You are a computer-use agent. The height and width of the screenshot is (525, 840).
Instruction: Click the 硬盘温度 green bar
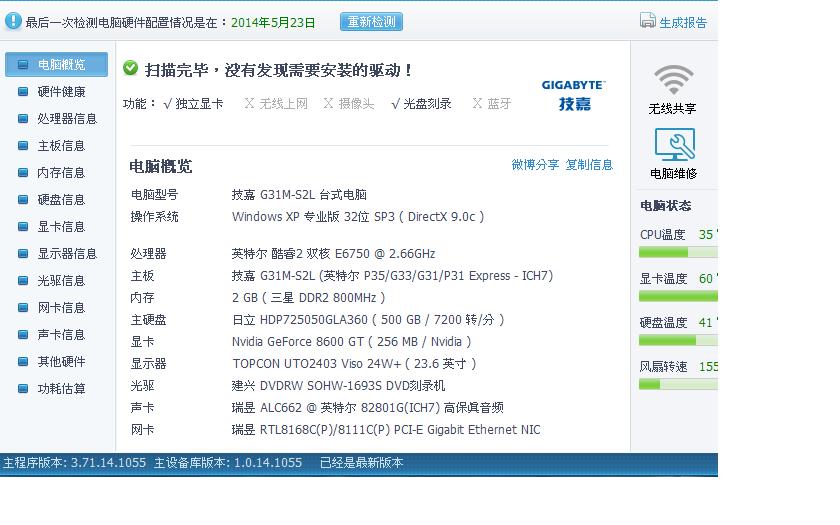pyautogui.click(x=678, y=340)
